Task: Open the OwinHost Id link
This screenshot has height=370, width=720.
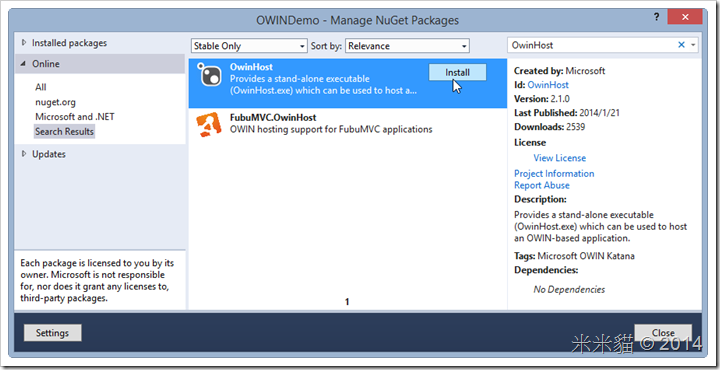Action: click(548, 85)
